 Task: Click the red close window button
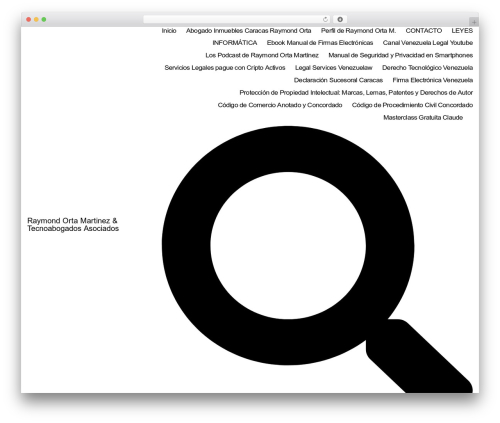(x=29, y=19)
